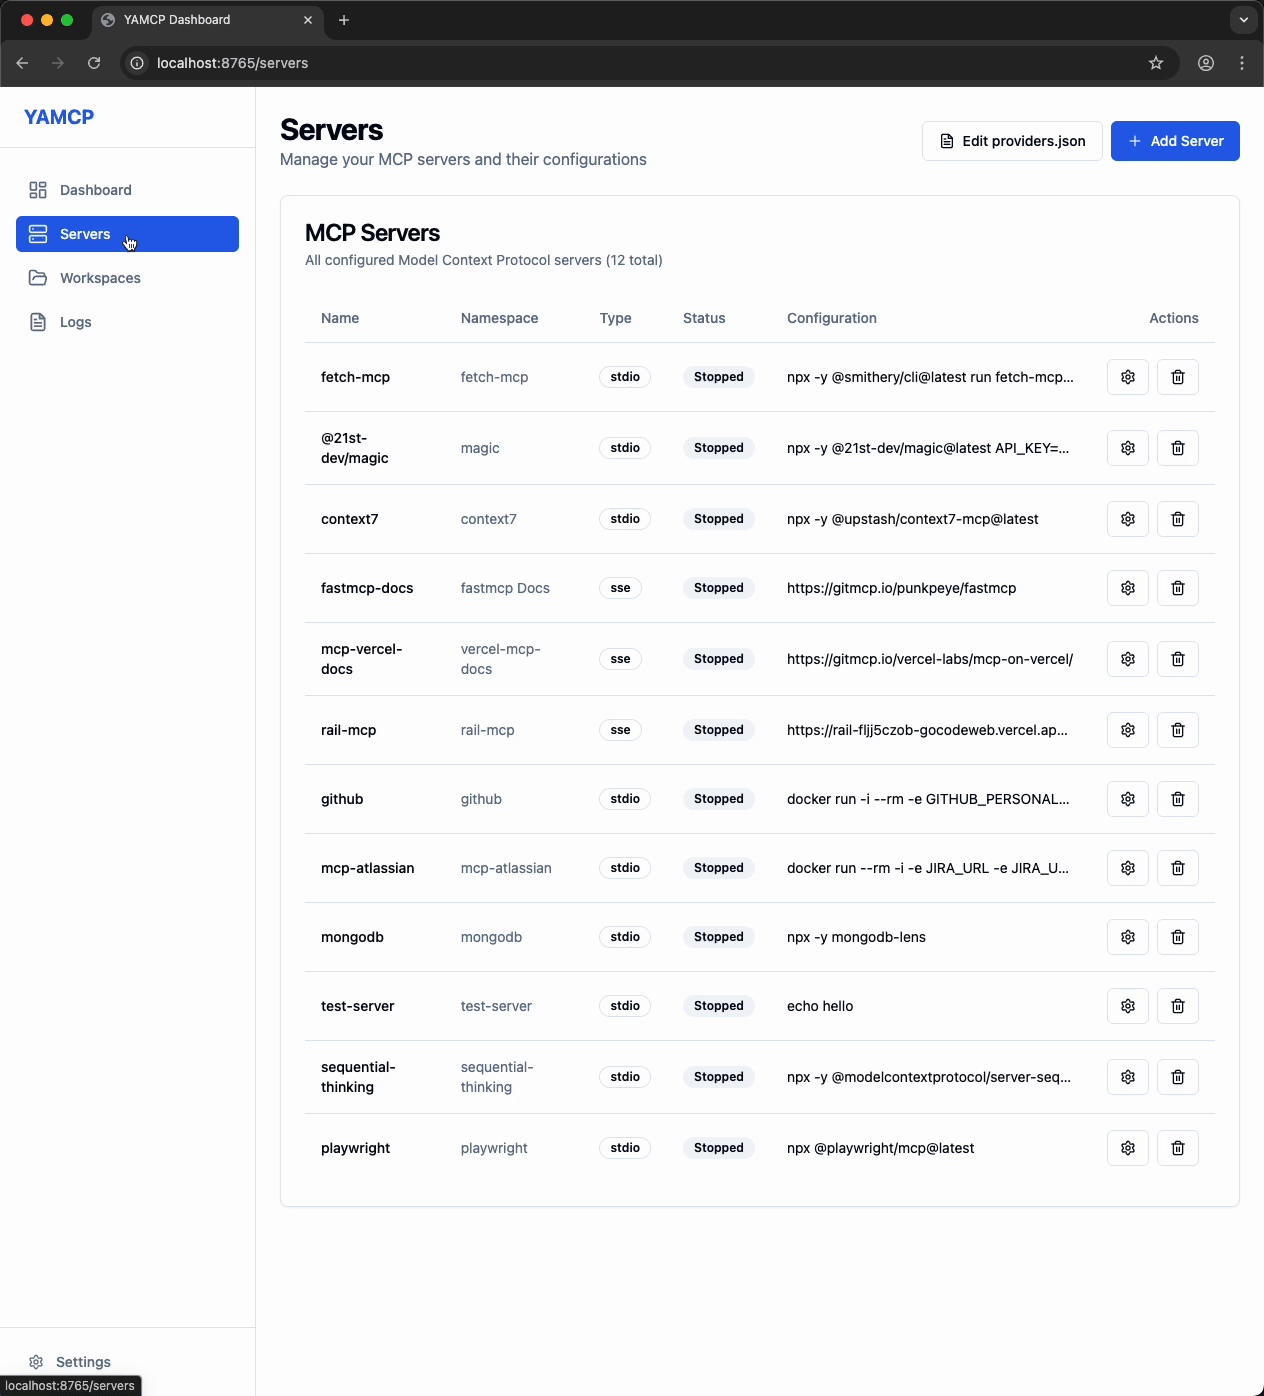Click the Configuration column header
Image resolution: width=1264 pixels, height=1396 pixels.
click(x=832, y=318)
